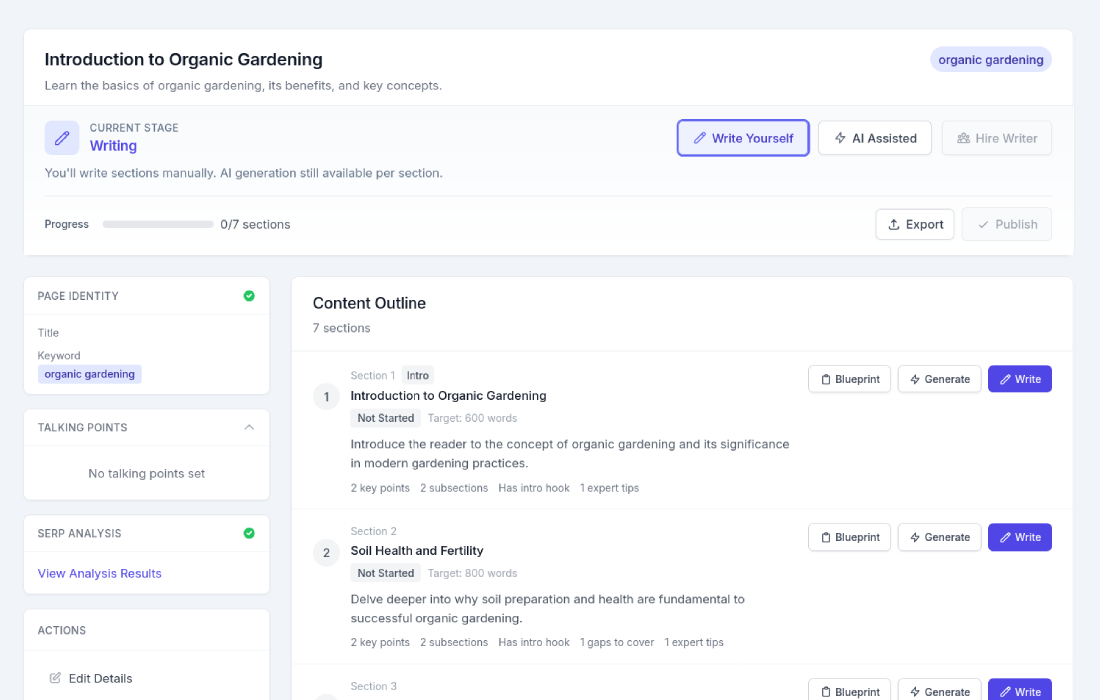The width and height of the screenshot is (1100, 700).
Task: Click the green check on Page Identity
Action: pyautogui.click(x=249, y=295)
